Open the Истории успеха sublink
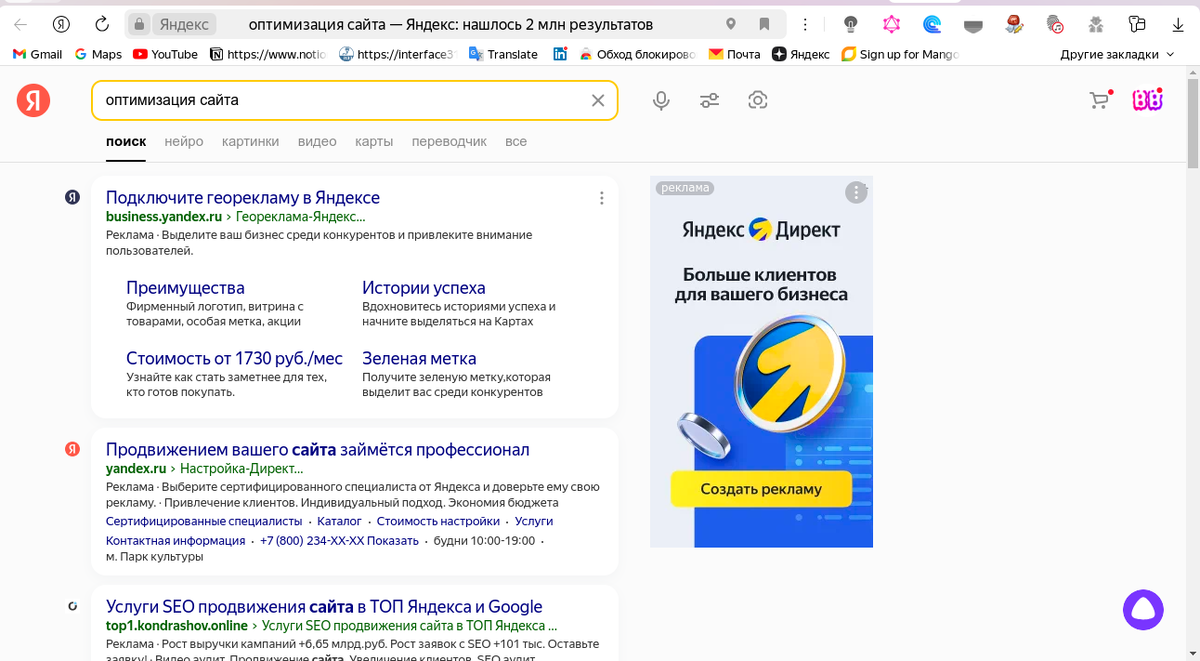Screen dimensions: 1200x661 coord(424,288)
